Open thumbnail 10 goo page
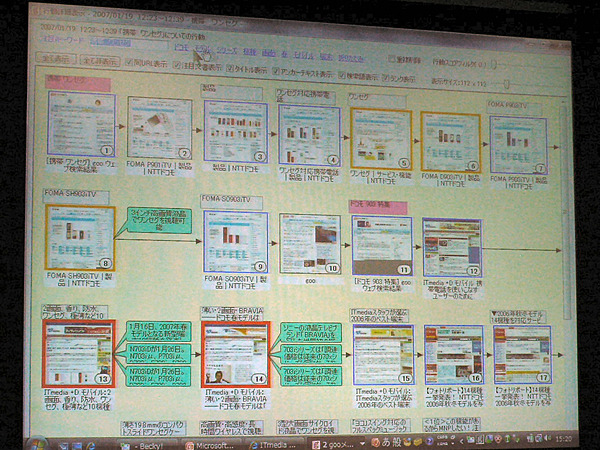This screenshot has width=600, height=450. [x=310, y=244]
